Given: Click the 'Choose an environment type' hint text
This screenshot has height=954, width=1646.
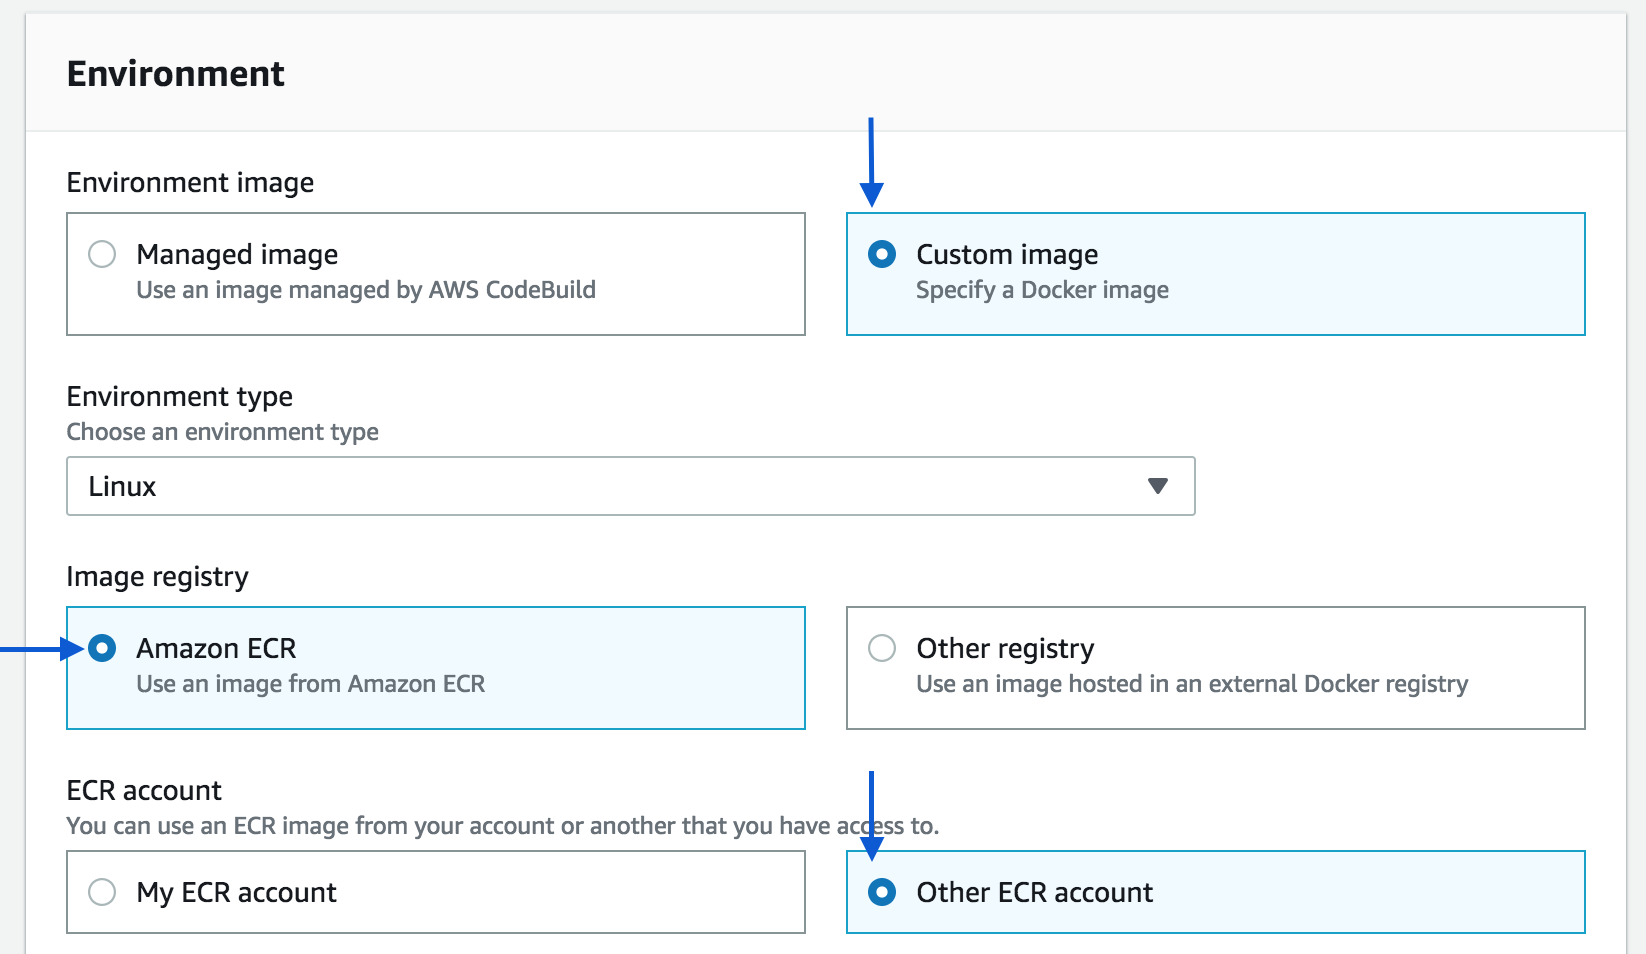Looking at the screenshot, I should tap(222, 432).
